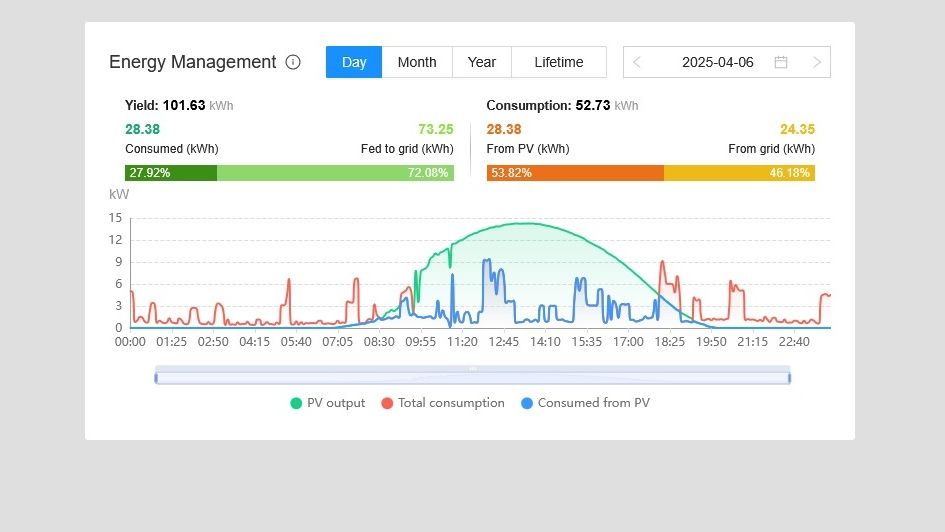Click left handle of chart zoom slider
945x532 pixels.
pos(156,376)
